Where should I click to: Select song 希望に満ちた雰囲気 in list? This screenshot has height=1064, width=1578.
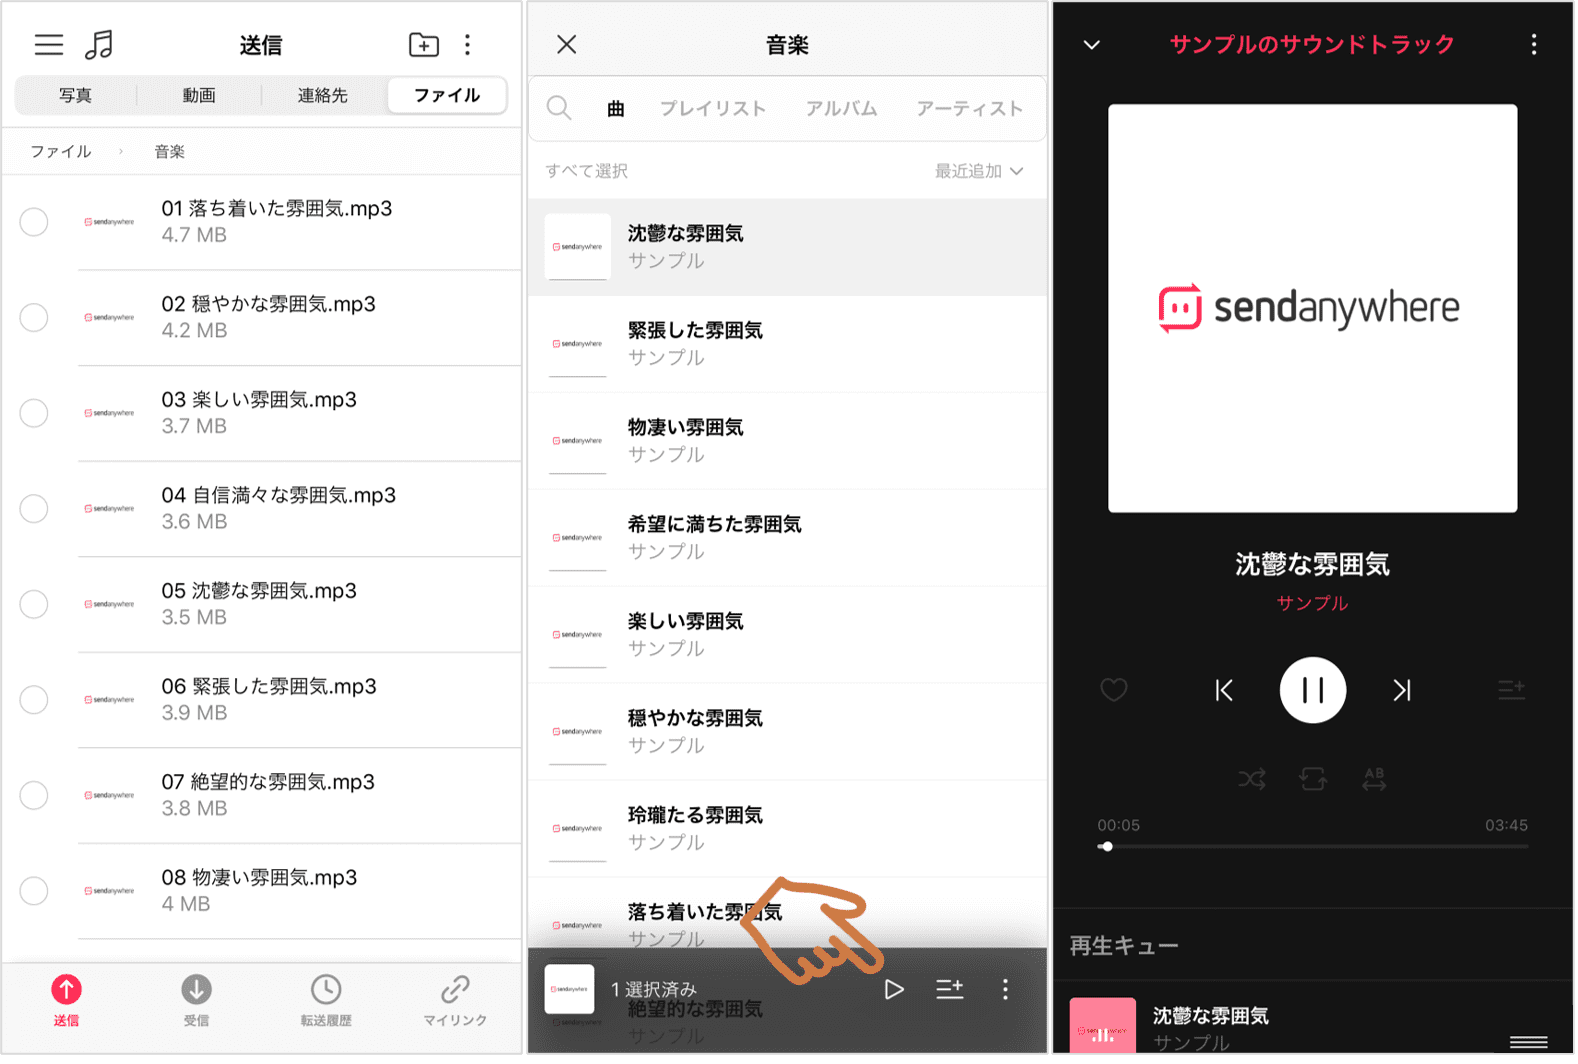coord(788,539)
